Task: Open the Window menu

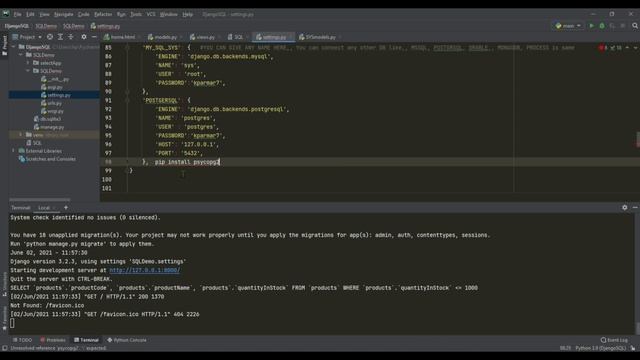Action: point(169,14)
